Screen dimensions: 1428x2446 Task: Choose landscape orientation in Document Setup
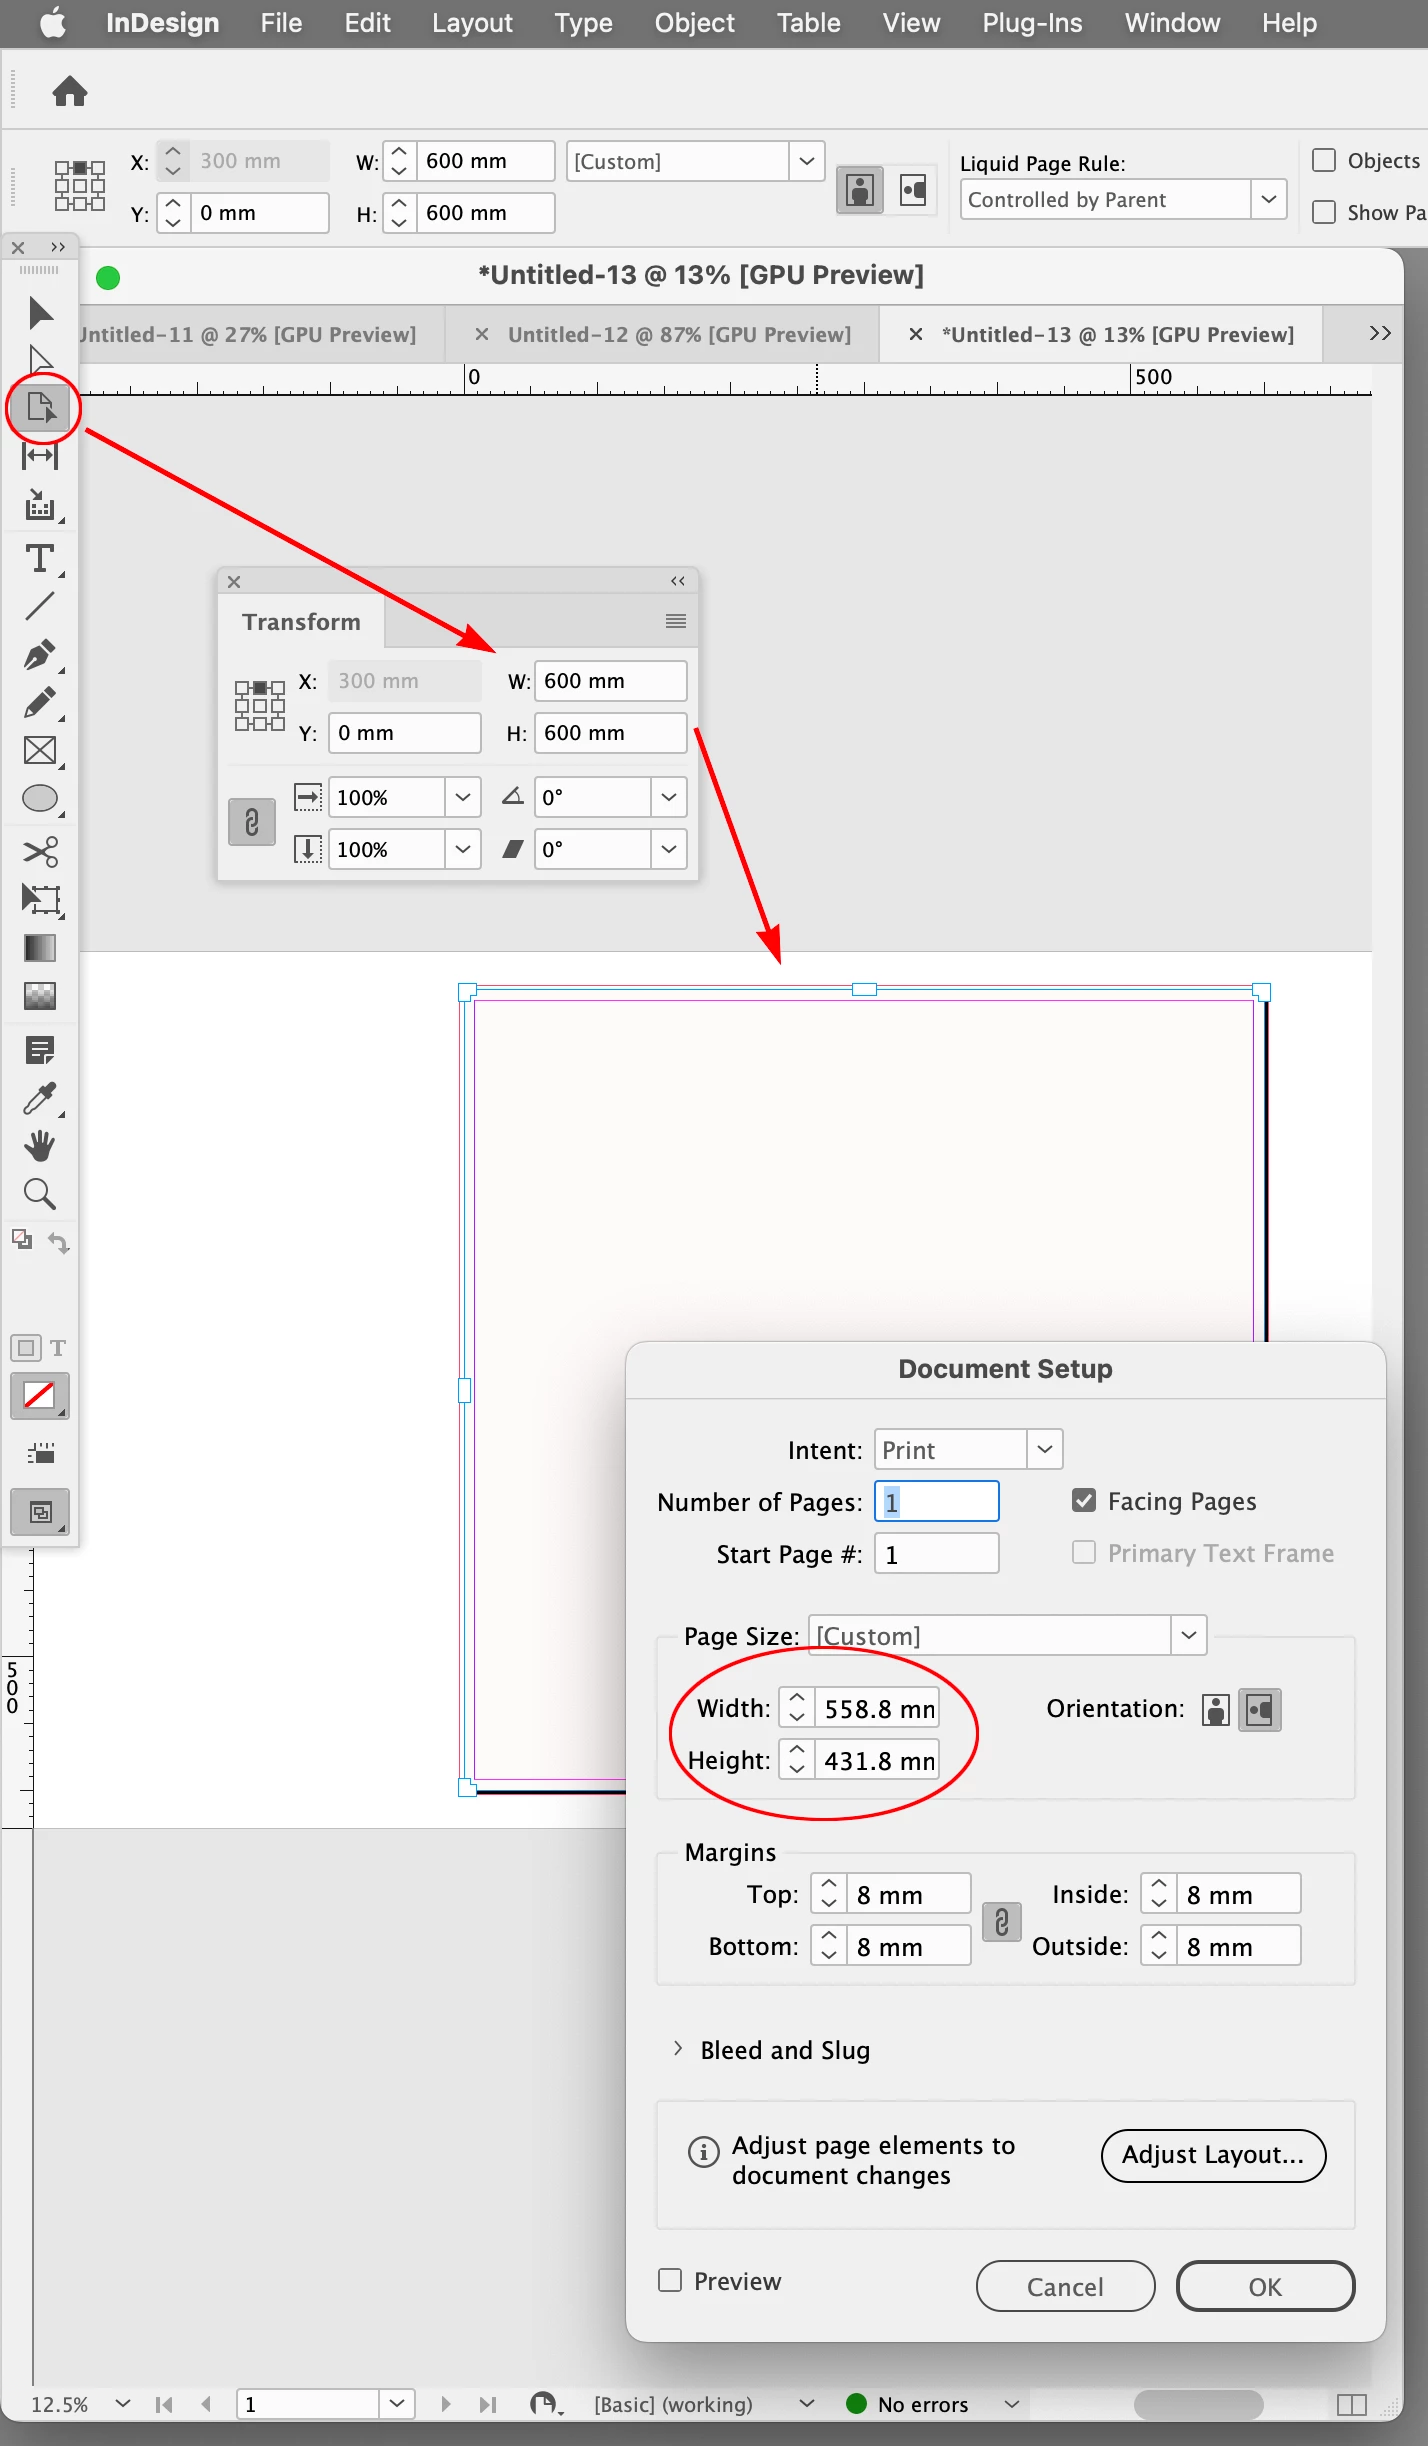[1260, 1709]
